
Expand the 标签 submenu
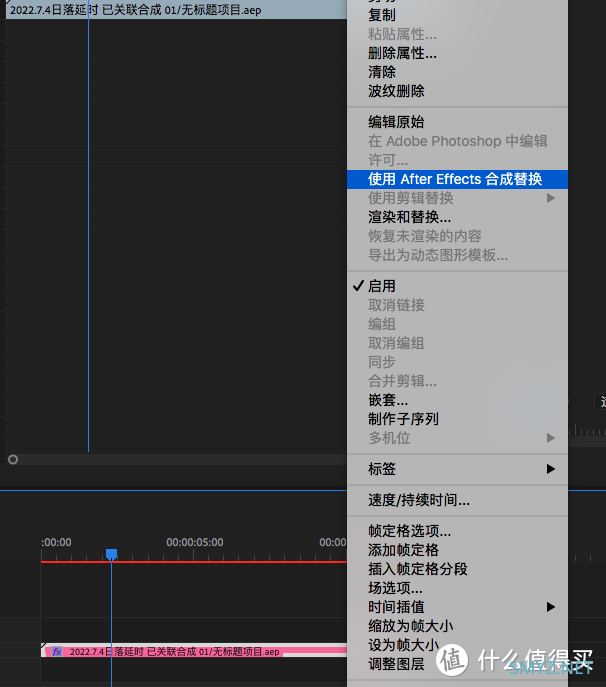click(457, 469)
